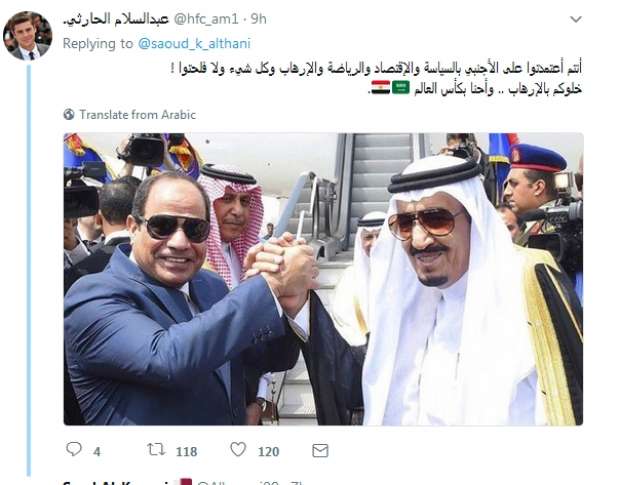Viewport: 620px width, 485px height.
Task: Click Translate from Arabic link
Action: (138, 115)
